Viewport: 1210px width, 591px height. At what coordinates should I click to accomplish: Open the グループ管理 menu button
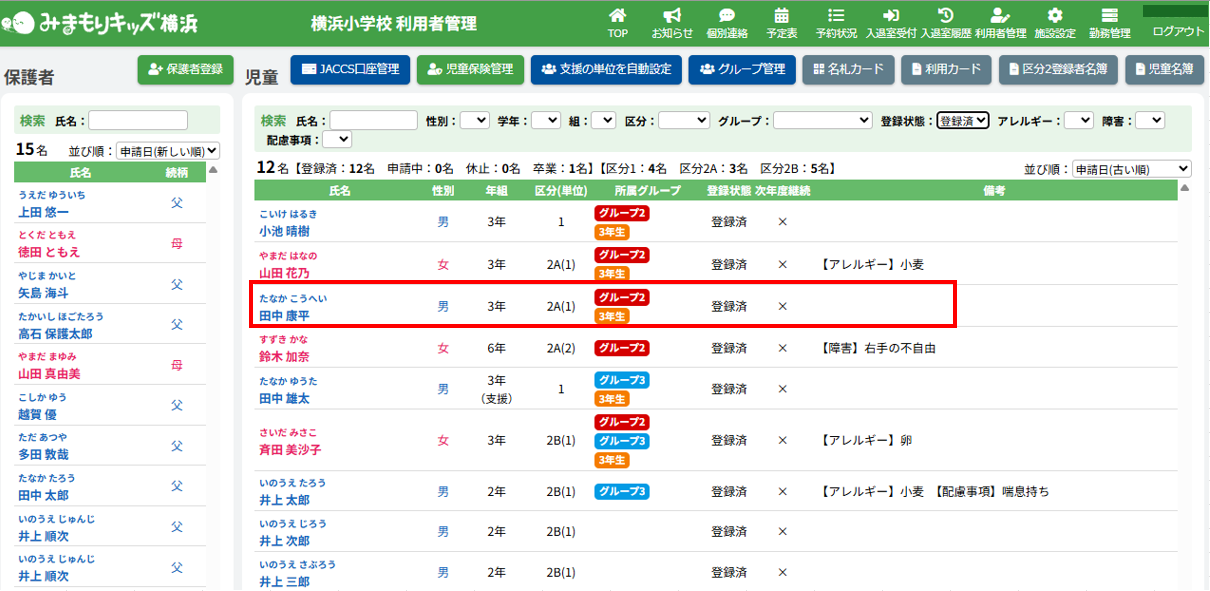(742, 69)
